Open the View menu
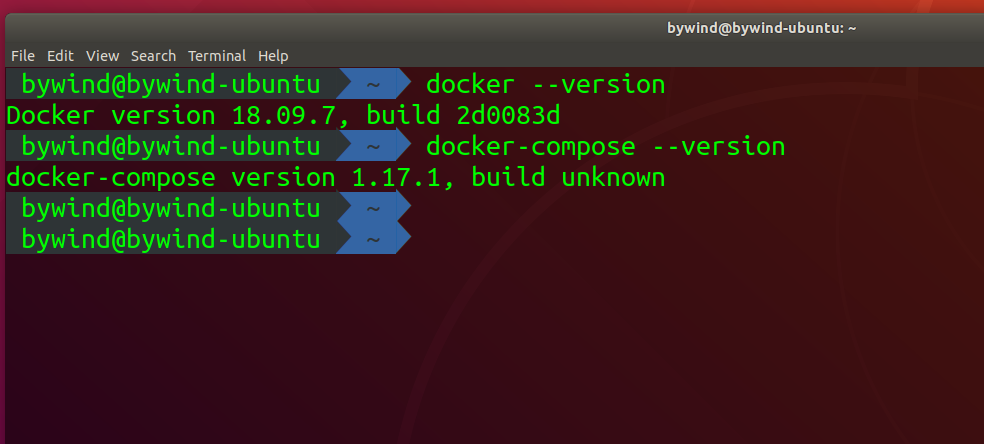Viewport: 984px width, 444px height. click(x=102, y=56)
